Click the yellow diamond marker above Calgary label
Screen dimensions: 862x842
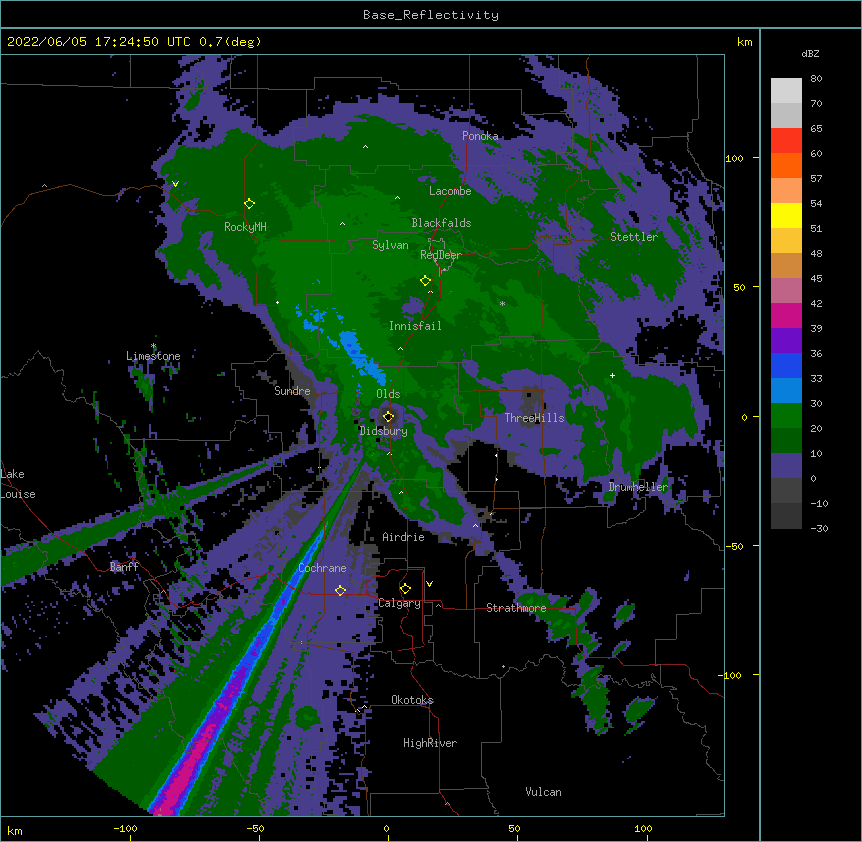pos(405,589)
